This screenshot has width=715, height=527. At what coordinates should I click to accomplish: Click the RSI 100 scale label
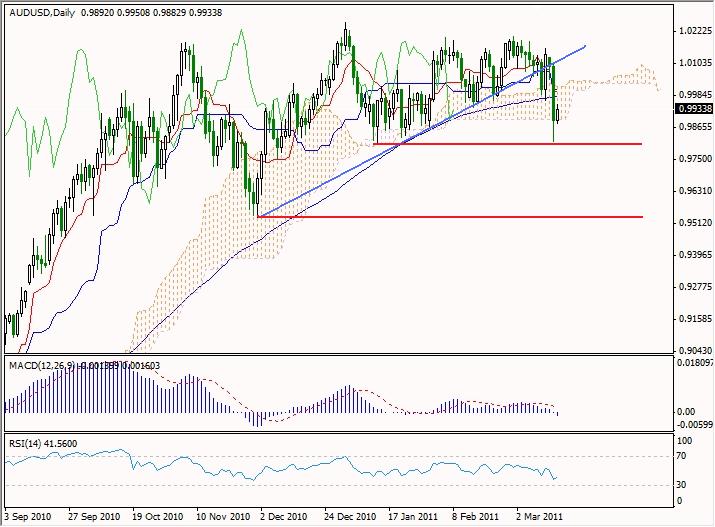(x=684, y=441)
